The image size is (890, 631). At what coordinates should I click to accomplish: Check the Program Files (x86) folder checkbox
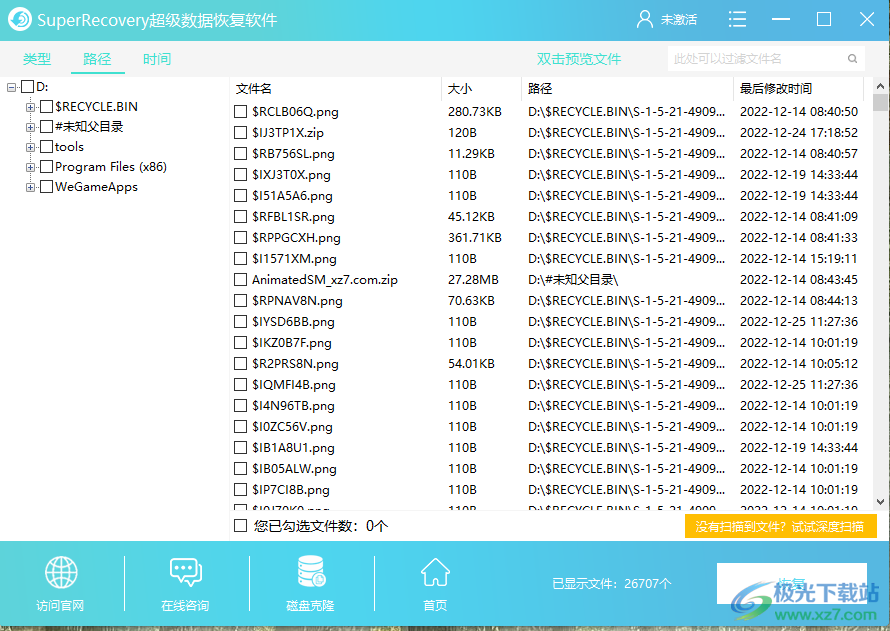(x=47, y=167)
